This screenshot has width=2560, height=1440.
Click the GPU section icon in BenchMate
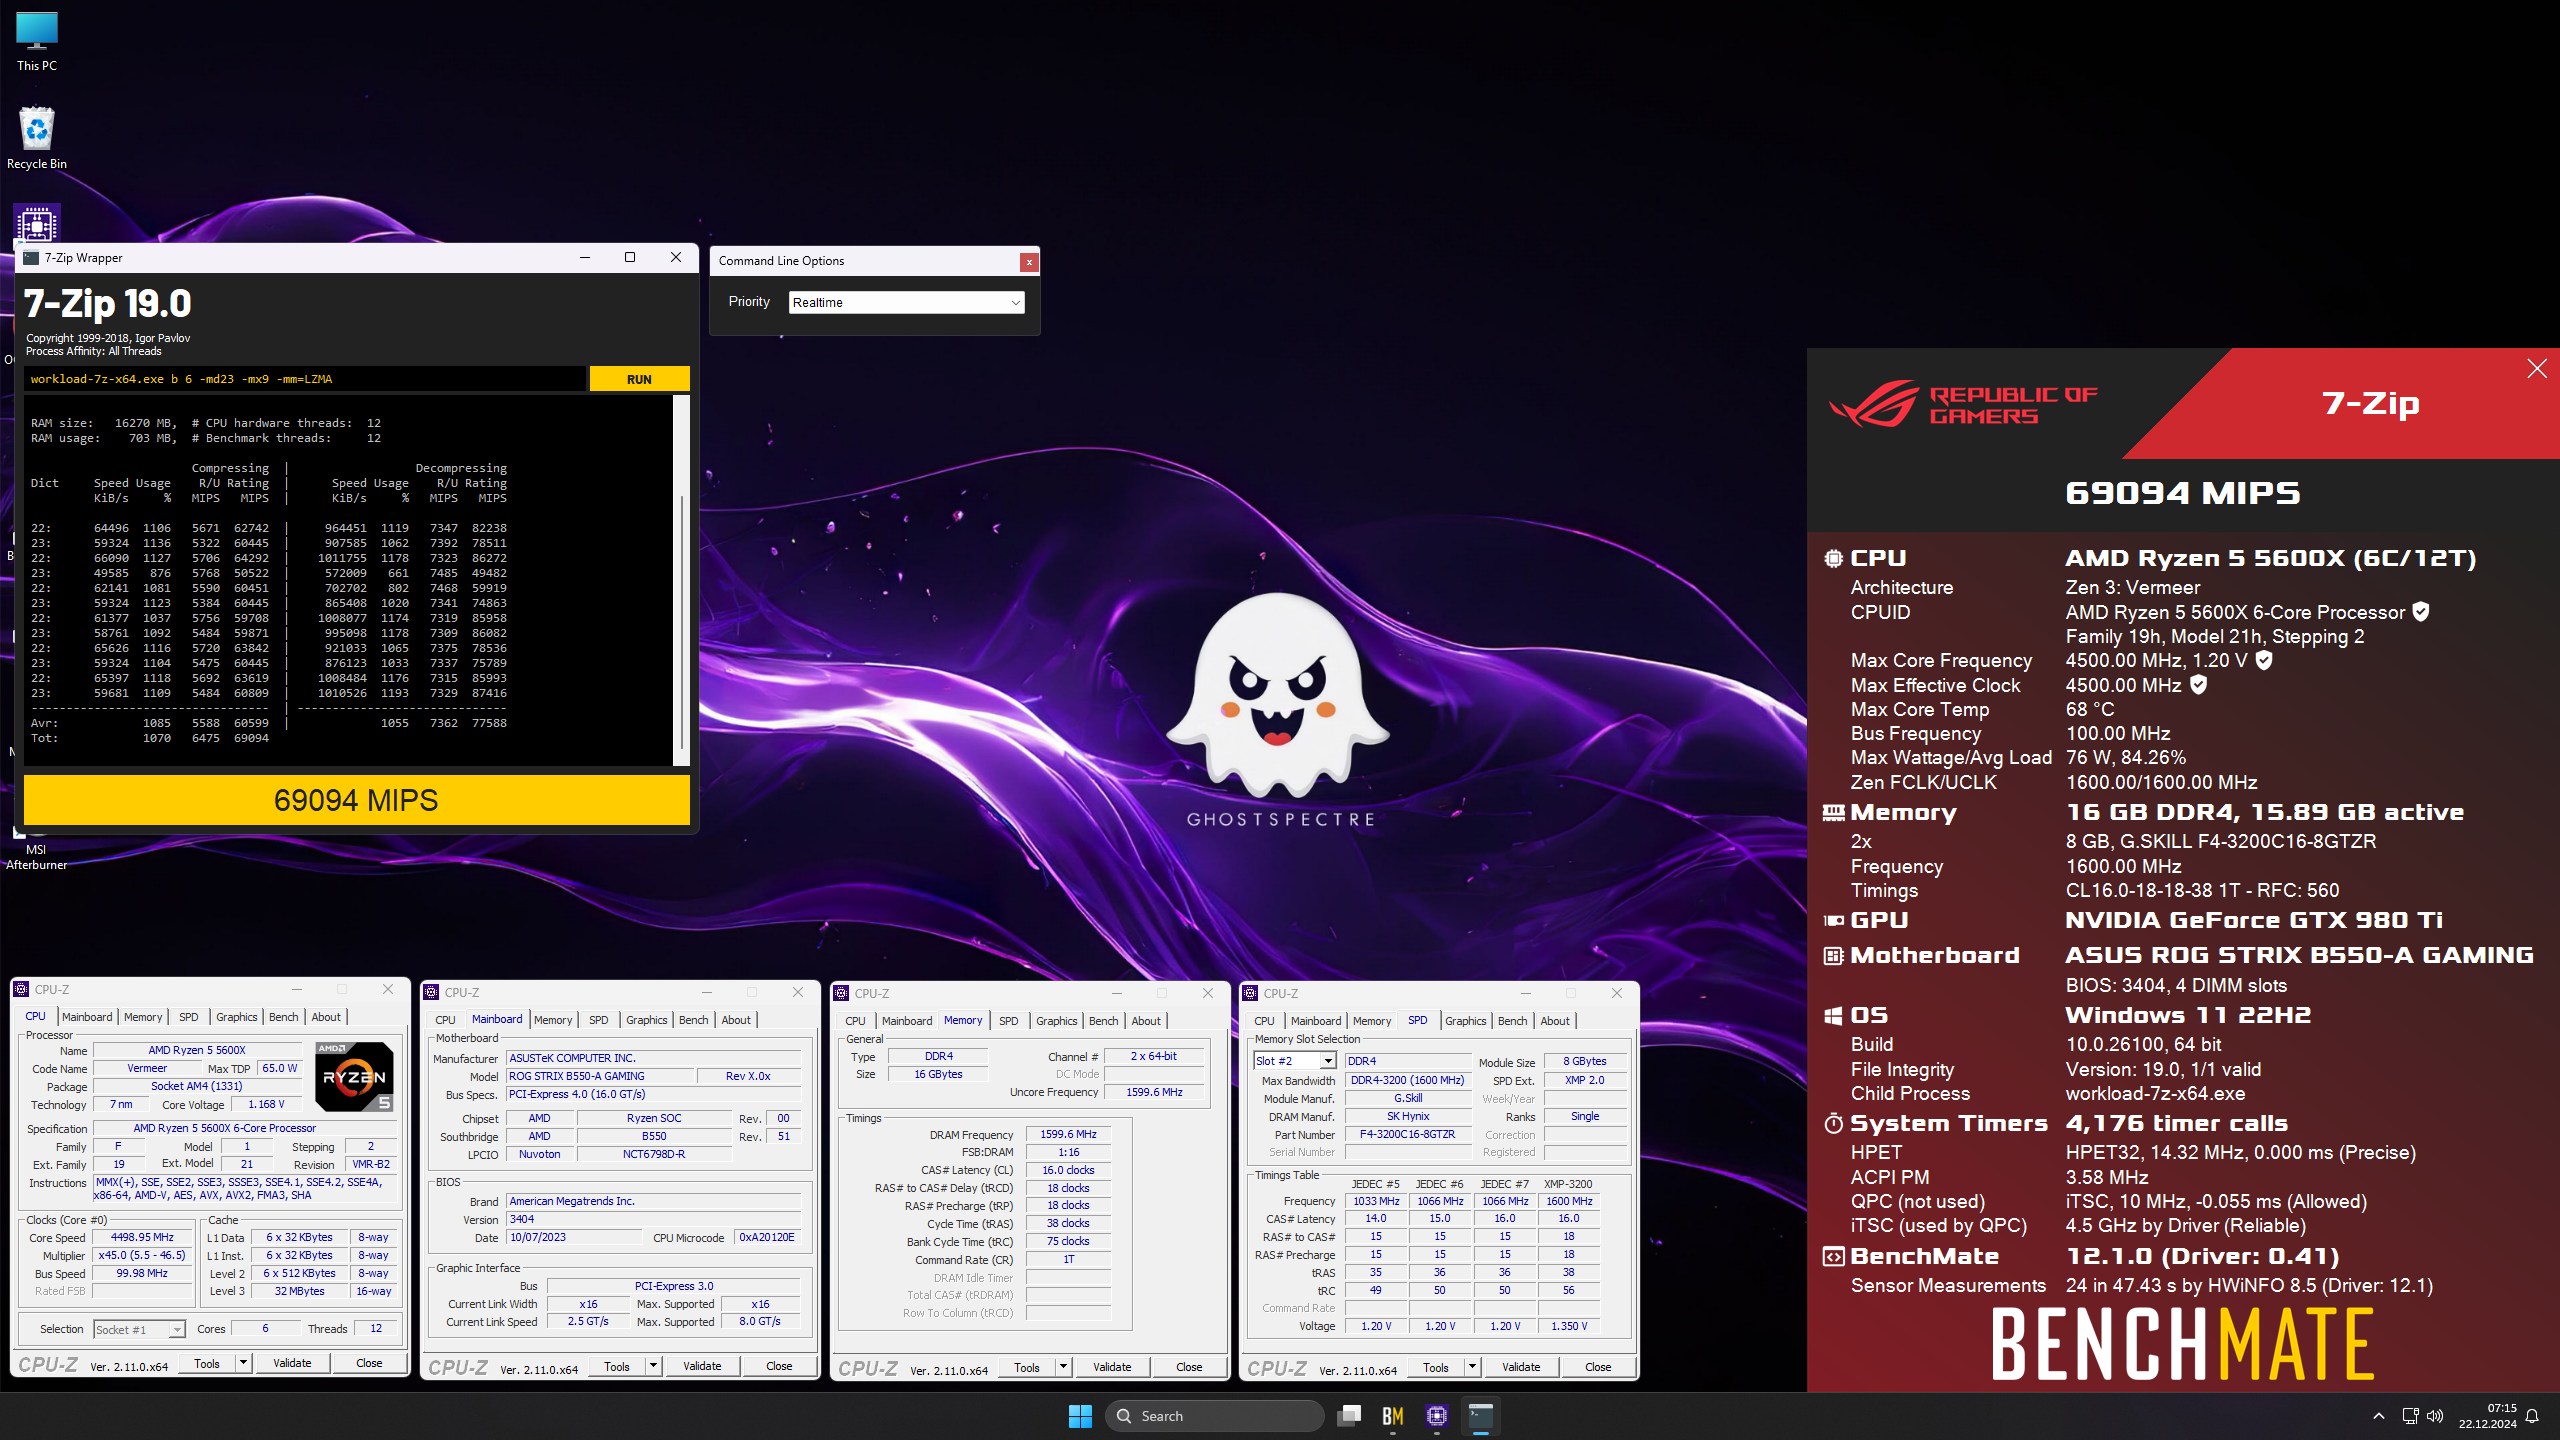point(1833,920)
